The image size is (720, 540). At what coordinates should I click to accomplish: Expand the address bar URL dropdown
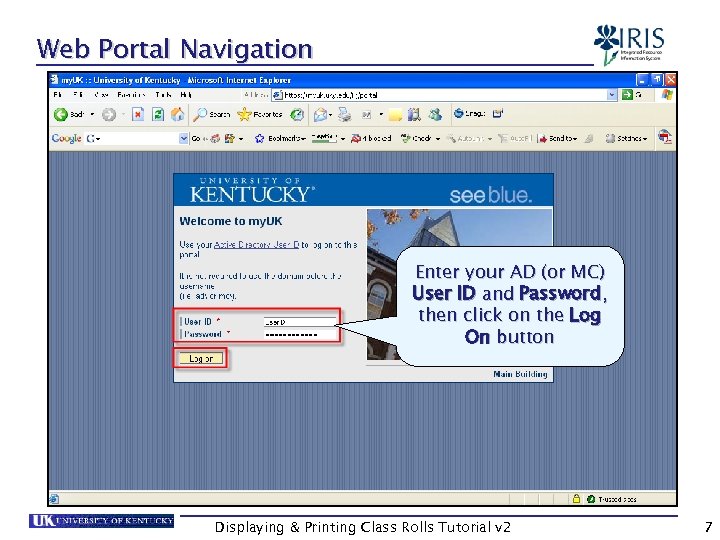(x=612, y=95)
